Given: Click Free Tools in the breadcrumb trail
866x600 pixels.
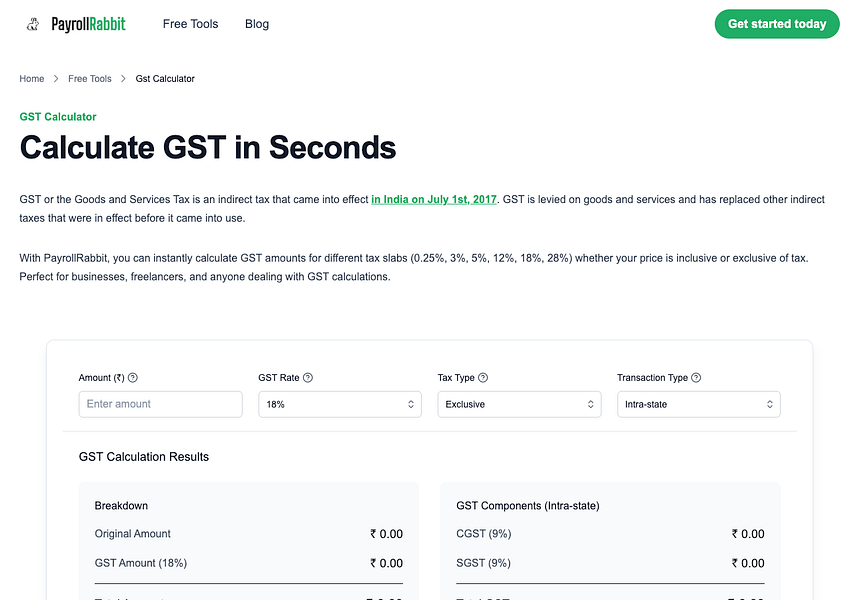Looking at the screenshot, I should coord(89,78).
